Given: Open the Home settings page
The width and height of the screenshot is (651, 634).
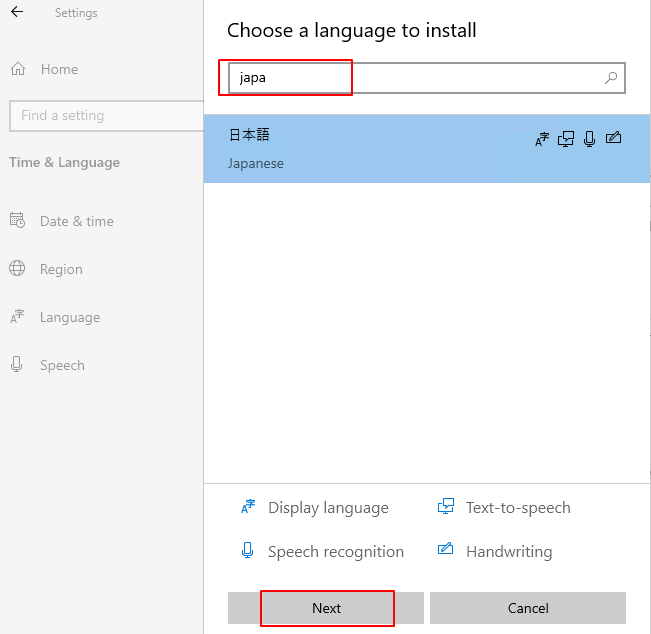Looking at the screenshot, I should (x=59, y=69).
